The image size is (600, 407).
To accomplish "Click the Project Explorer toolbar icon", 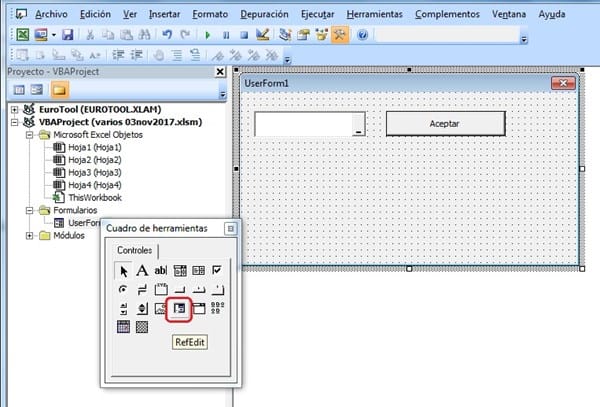I will (x=285, y=35).
